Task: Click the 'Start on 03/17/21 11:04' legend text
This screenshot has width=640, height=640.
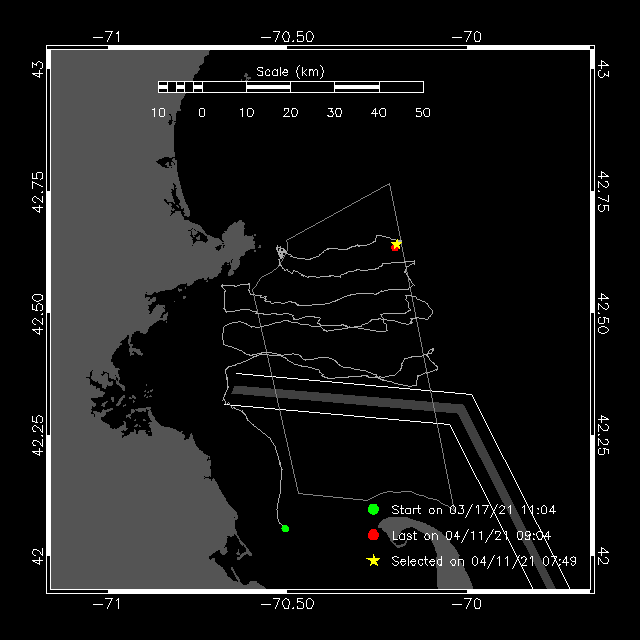Action: (473, 510)
